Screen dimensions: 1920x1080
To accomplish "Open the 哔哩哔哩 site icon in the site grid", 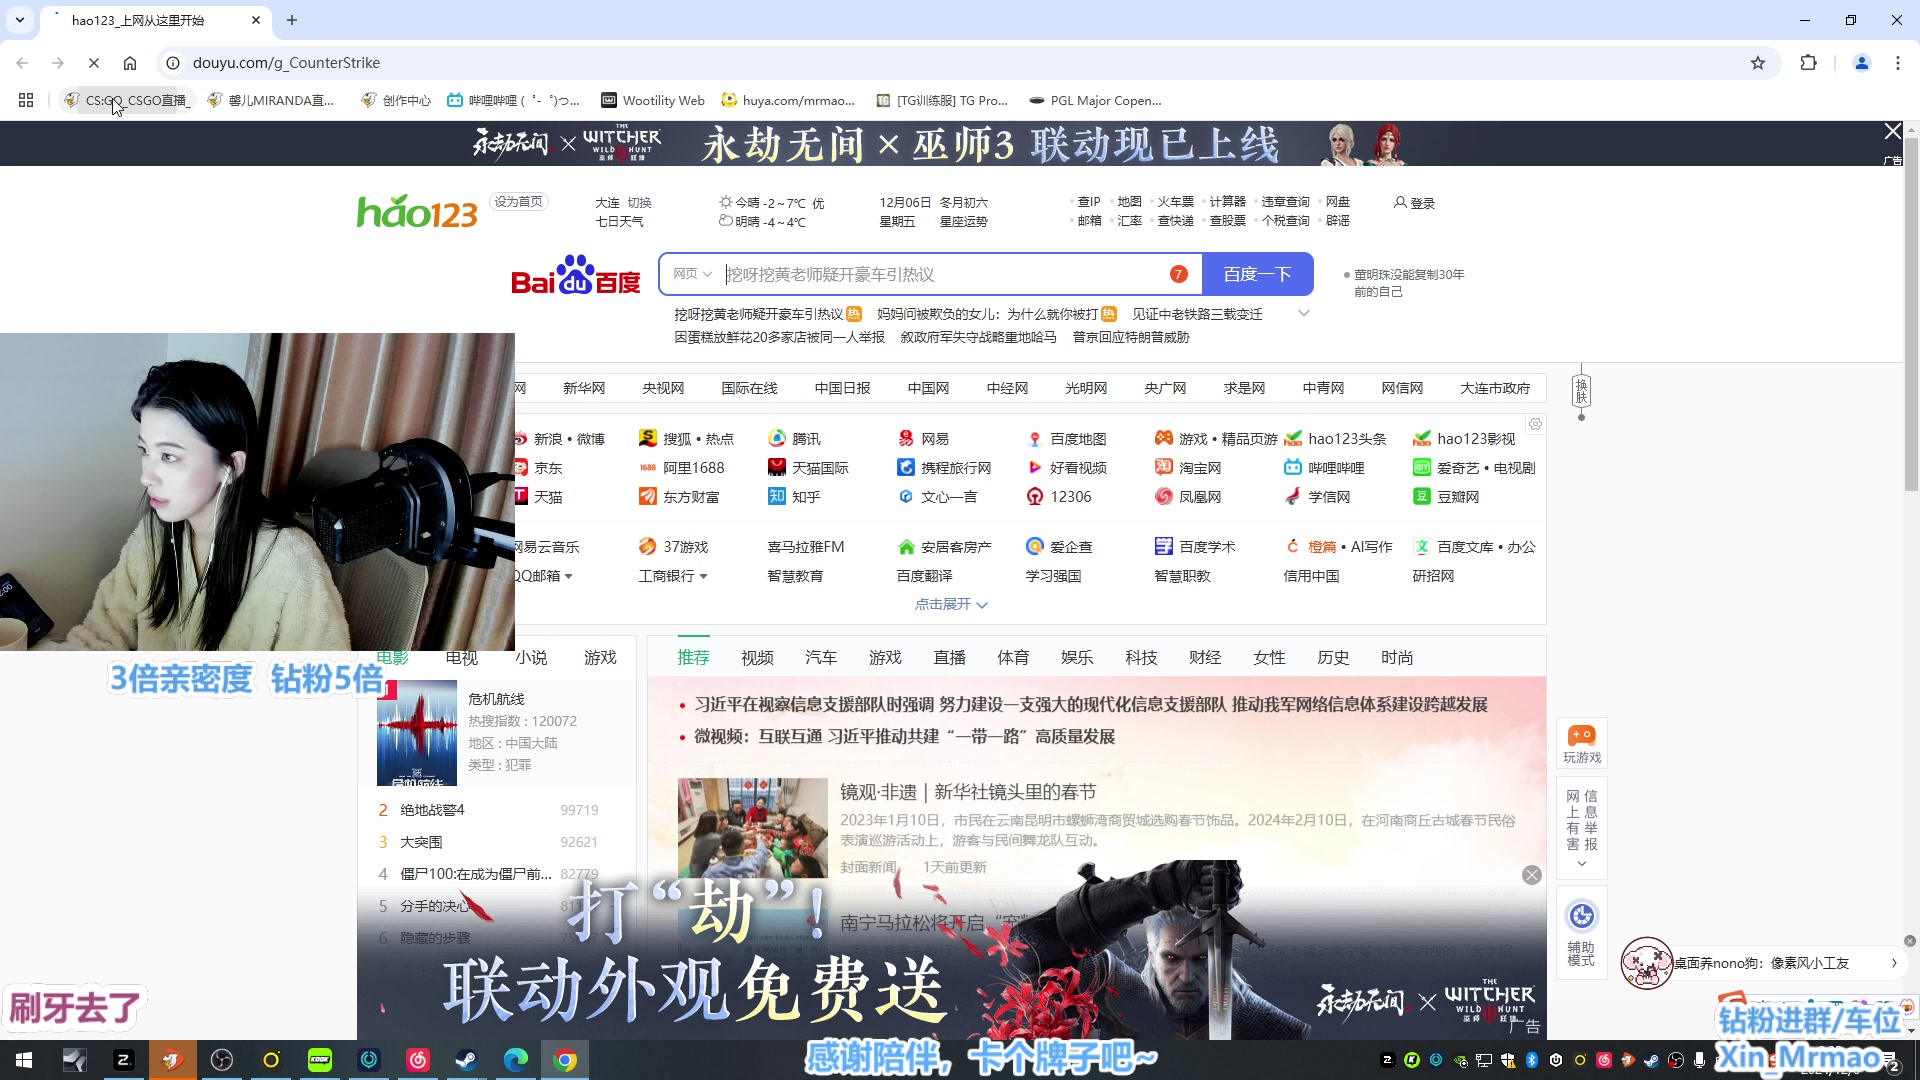I will pos(1293,467).
